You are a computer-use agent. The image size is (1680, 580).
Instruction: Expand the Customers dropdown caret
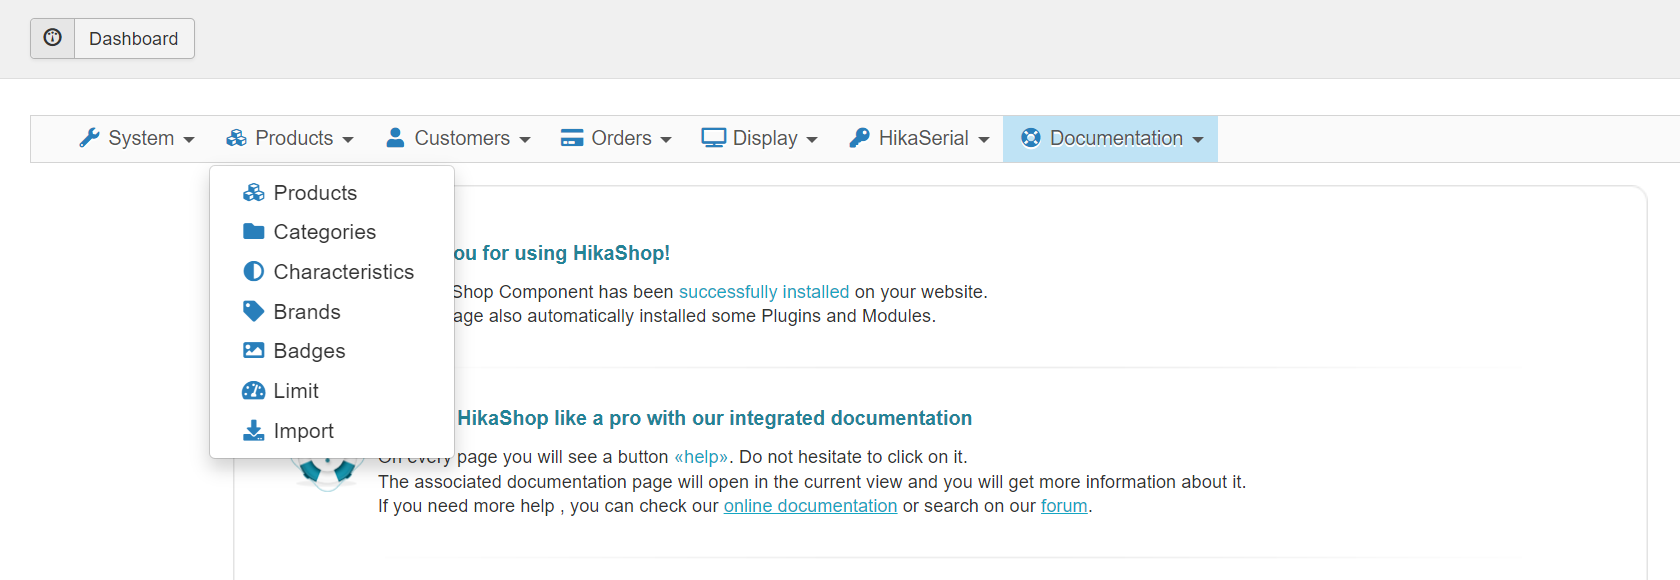(x=525, y=140)
